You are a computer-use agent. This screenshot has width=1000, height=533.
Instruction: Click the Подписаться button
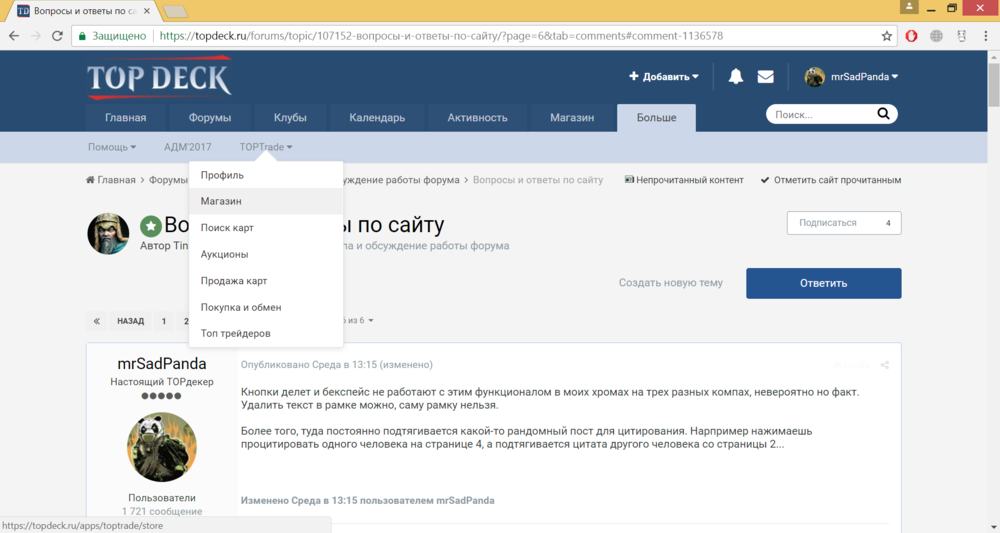[x=844, y=223]
